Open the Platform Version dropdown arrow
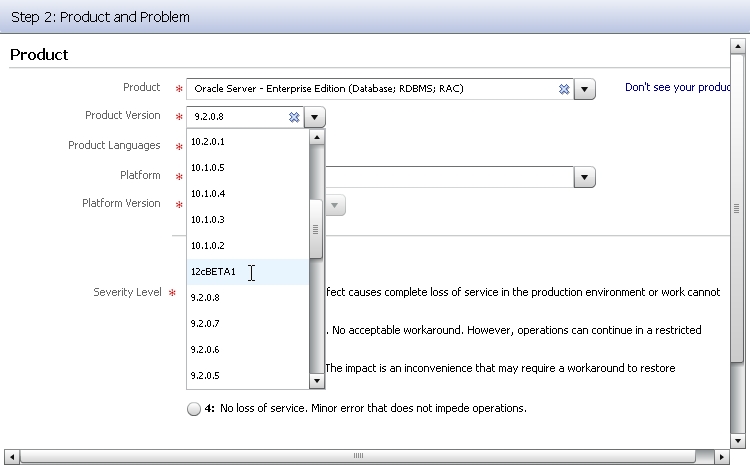The width and height of the screenshot is (750, 469). [x=334, y=205]
